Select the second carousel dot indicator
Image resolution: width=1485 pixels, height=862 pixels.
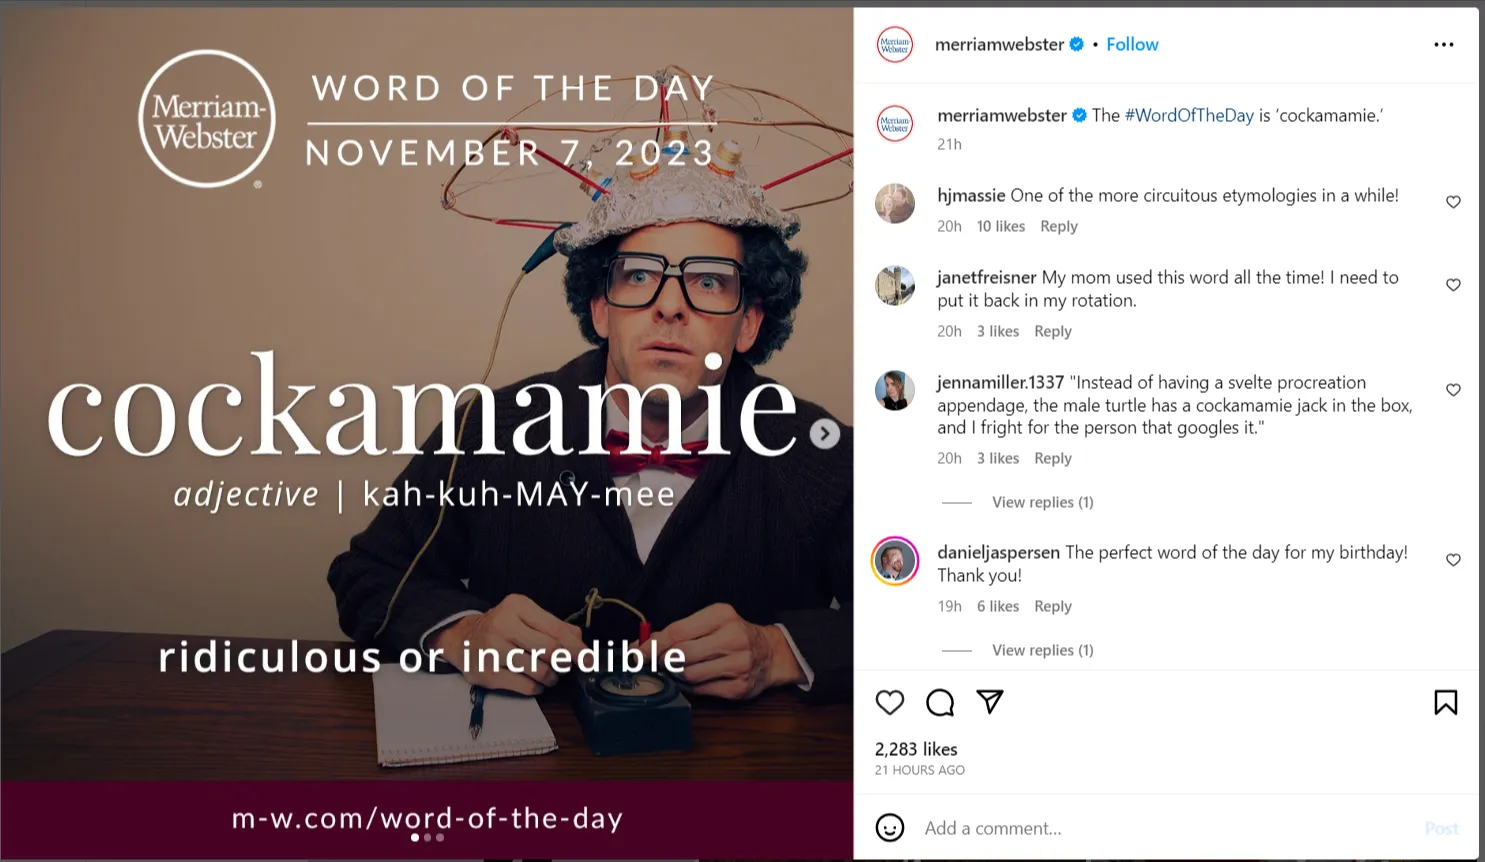click(x=428, y=838)
